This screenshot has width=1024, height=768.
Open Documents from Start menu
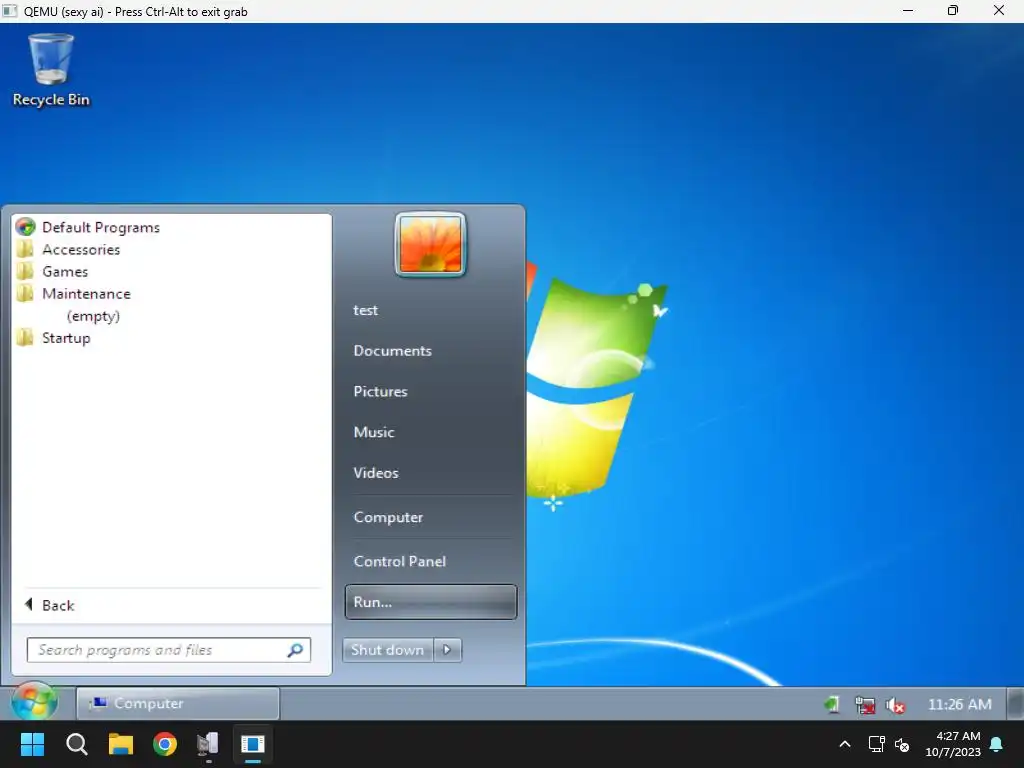click(x=392, y=351)
